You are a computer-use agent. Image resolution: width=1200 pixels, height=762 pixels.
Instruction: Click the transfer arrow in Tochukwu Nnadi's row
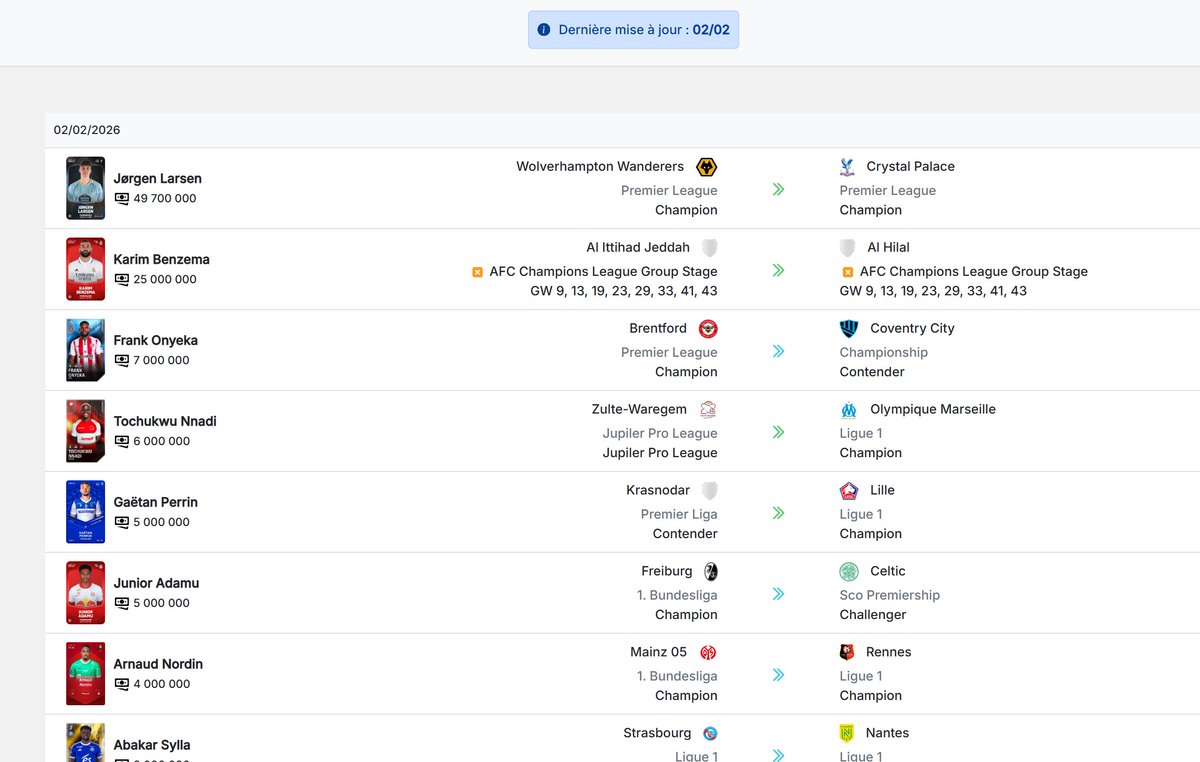click(x=778, y=432)
